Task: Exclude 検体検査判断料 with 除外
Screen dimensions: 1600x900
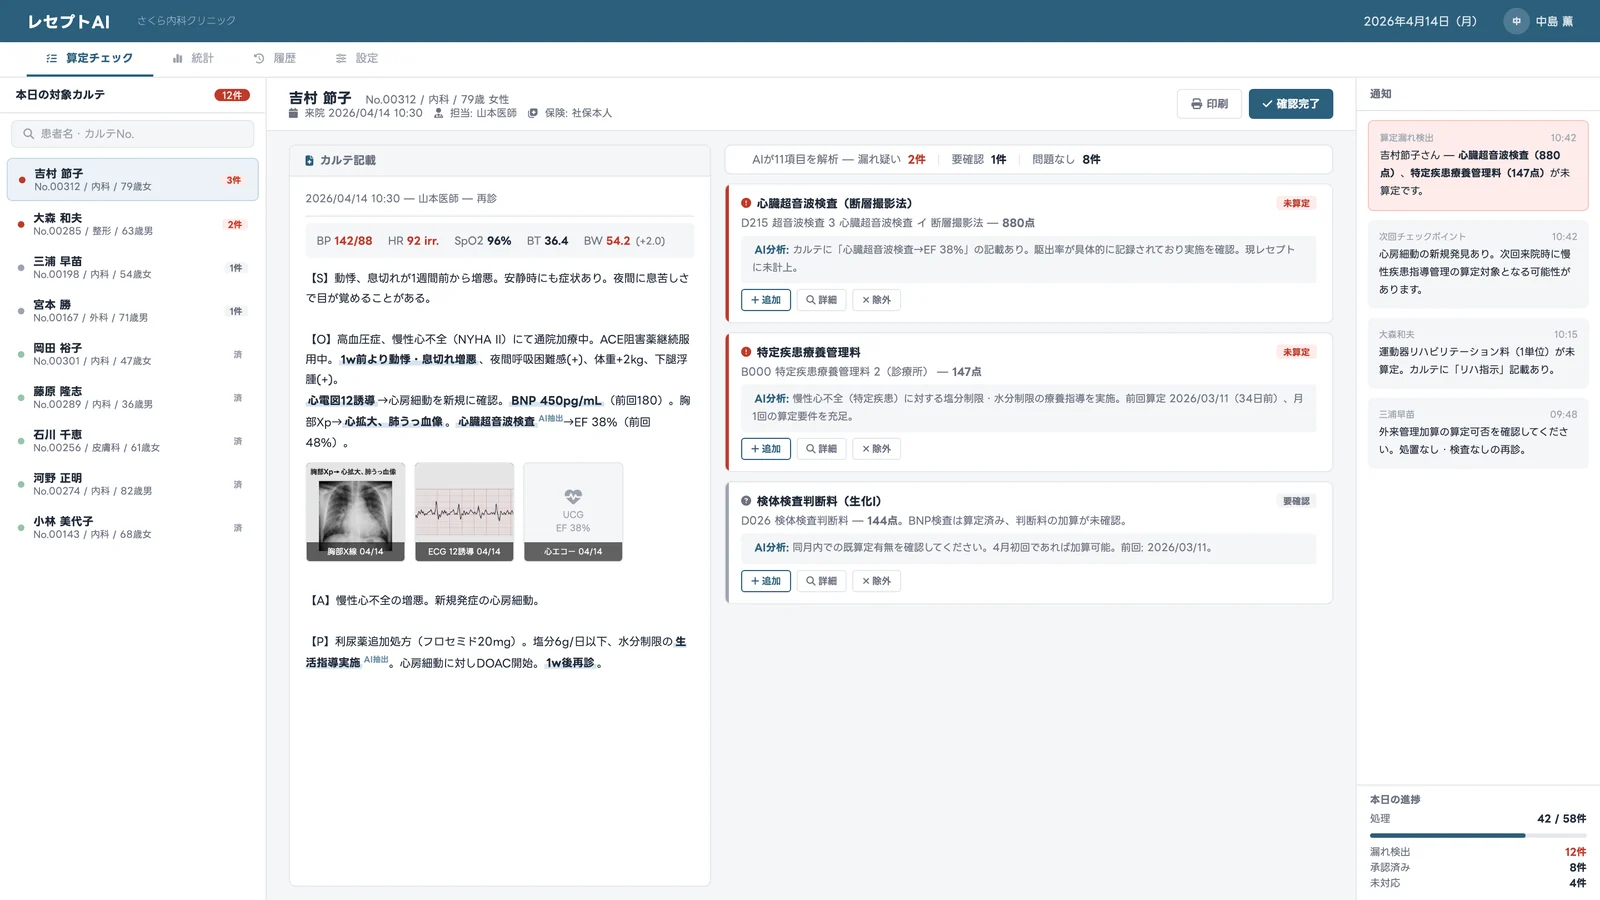Action: click(876, 581)
